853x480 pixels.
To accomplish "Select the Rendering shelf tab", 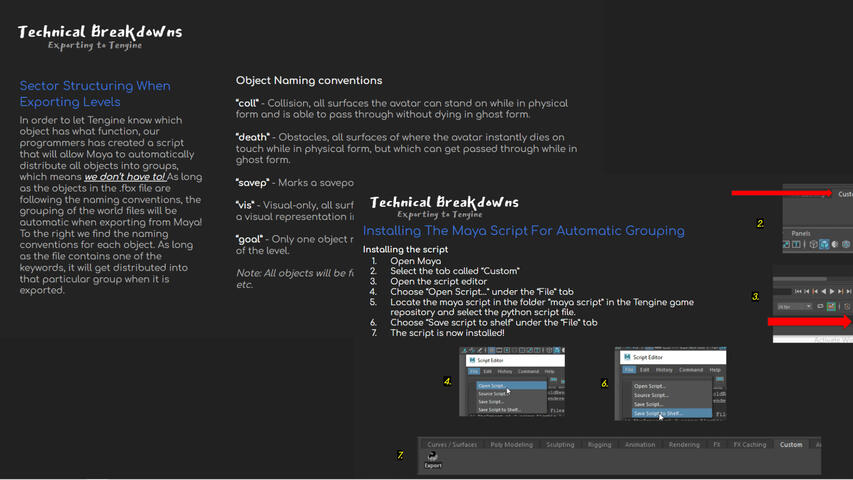I will tap(684, 445).
